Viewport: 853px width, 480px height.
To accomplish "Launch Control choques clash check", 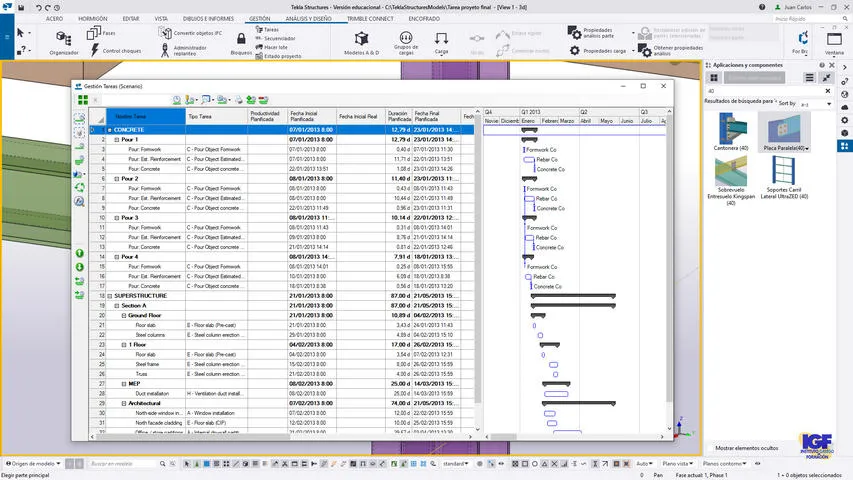I will (115, 51).
